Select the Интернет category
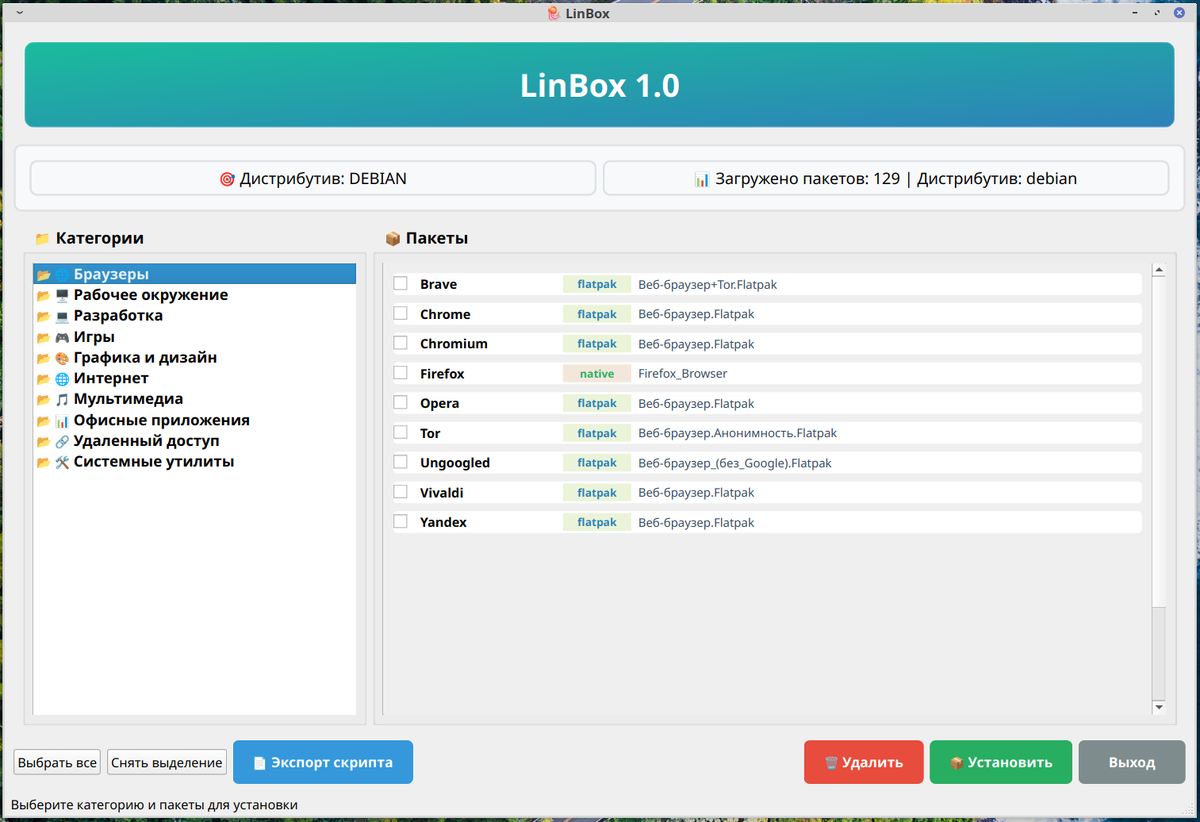The width and height of the screenshot is (1200, 822). (x=195, y=379)
